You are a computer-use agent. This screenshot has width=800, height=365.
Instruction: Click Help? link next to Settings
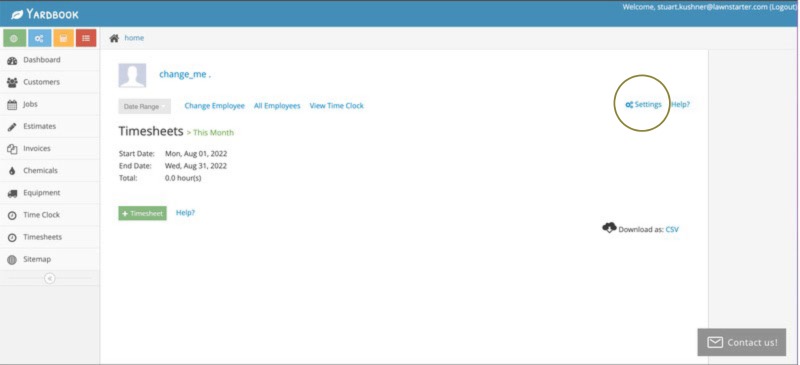point(680,104)
